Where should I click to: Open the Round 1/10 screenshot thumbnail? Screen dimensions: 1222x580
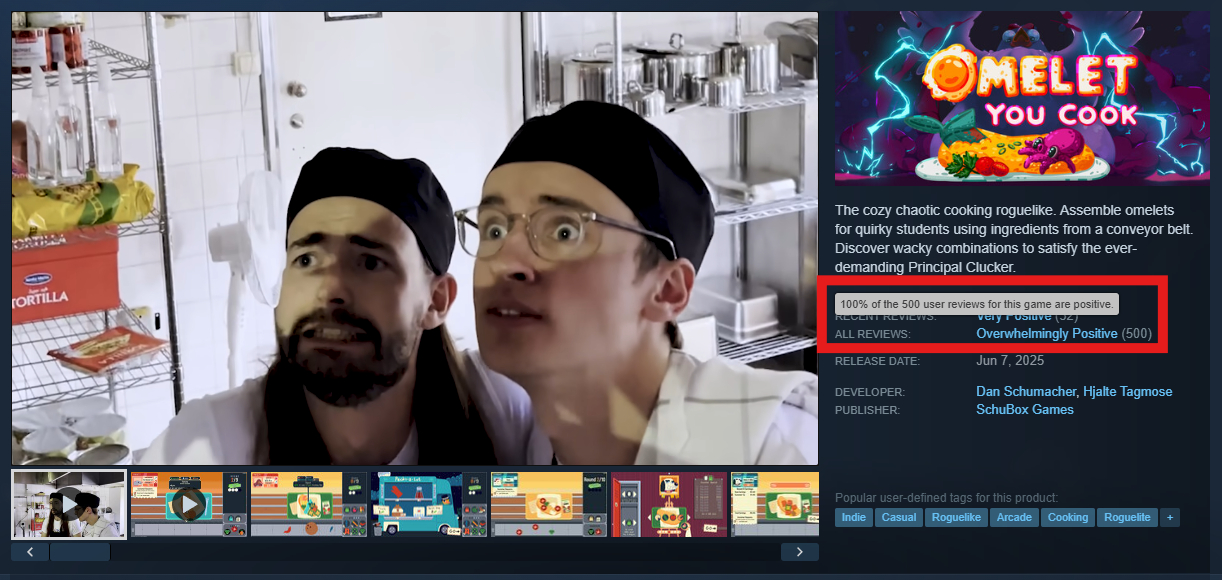[548, 505]
